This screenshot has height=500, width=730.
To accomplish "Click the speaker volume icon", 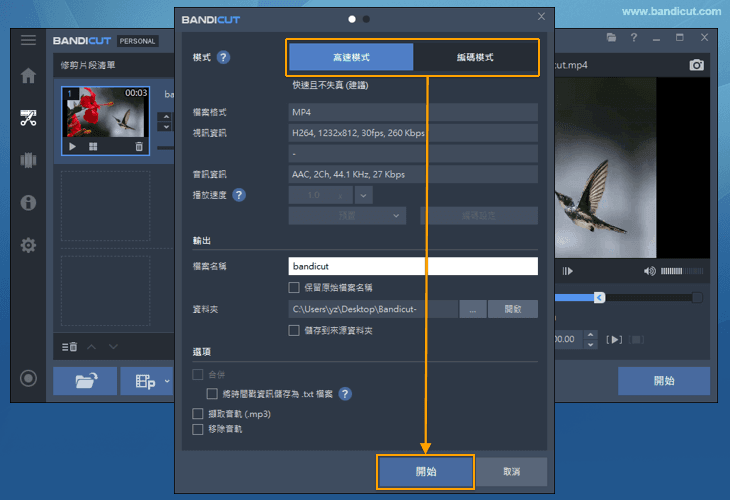I will (649, 271).
